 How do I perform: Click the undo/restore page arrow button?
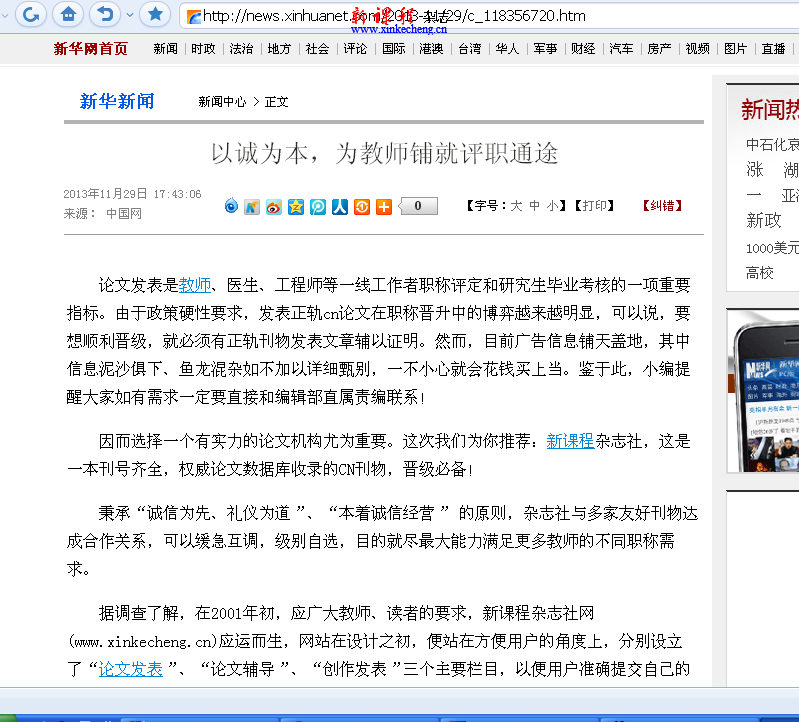point(102,14)
